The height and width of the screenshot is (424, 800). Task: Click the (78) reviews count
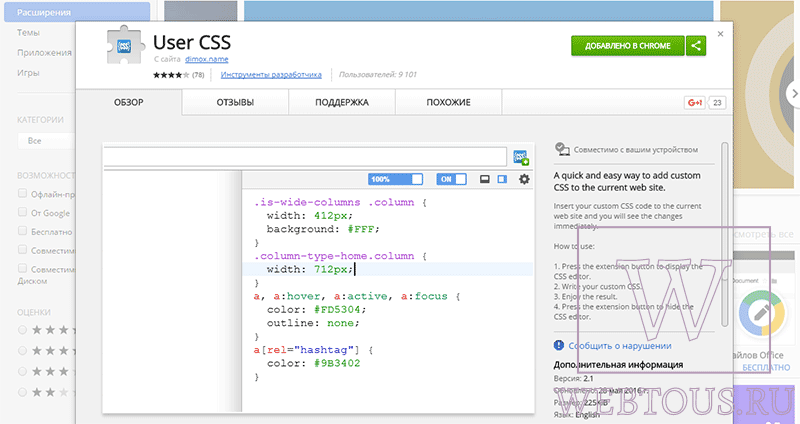tap(198, 75)
